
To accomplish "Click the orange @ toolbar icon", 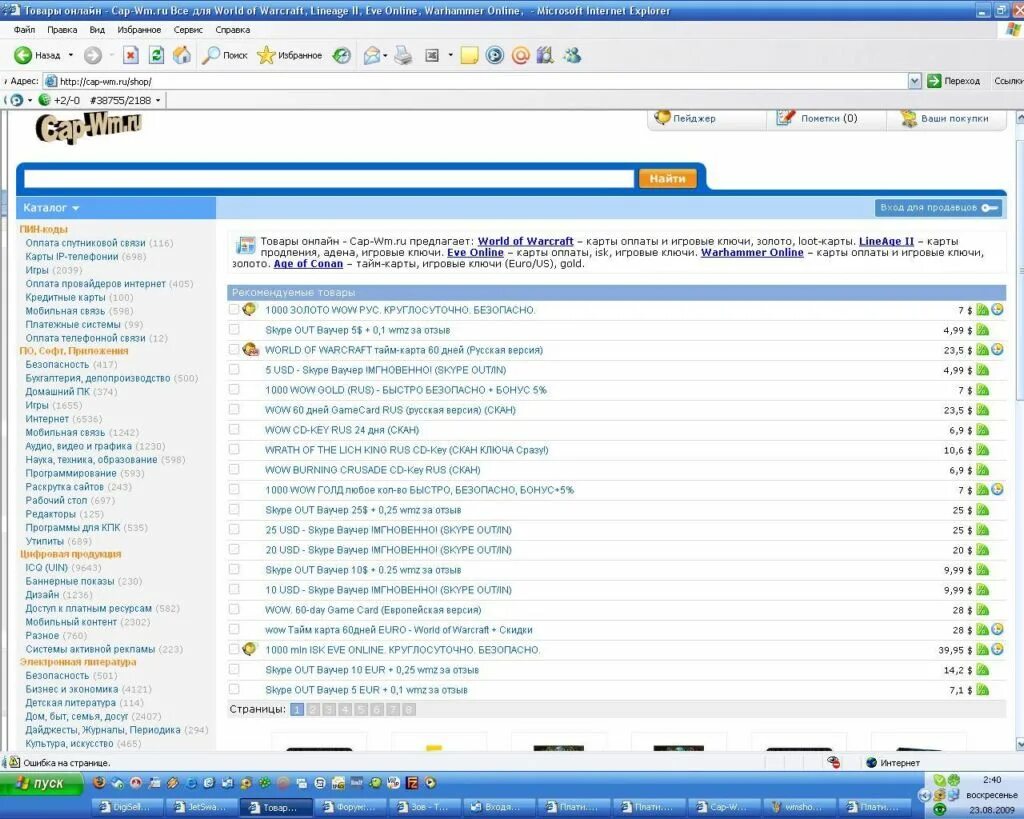I will coord(520,56).
